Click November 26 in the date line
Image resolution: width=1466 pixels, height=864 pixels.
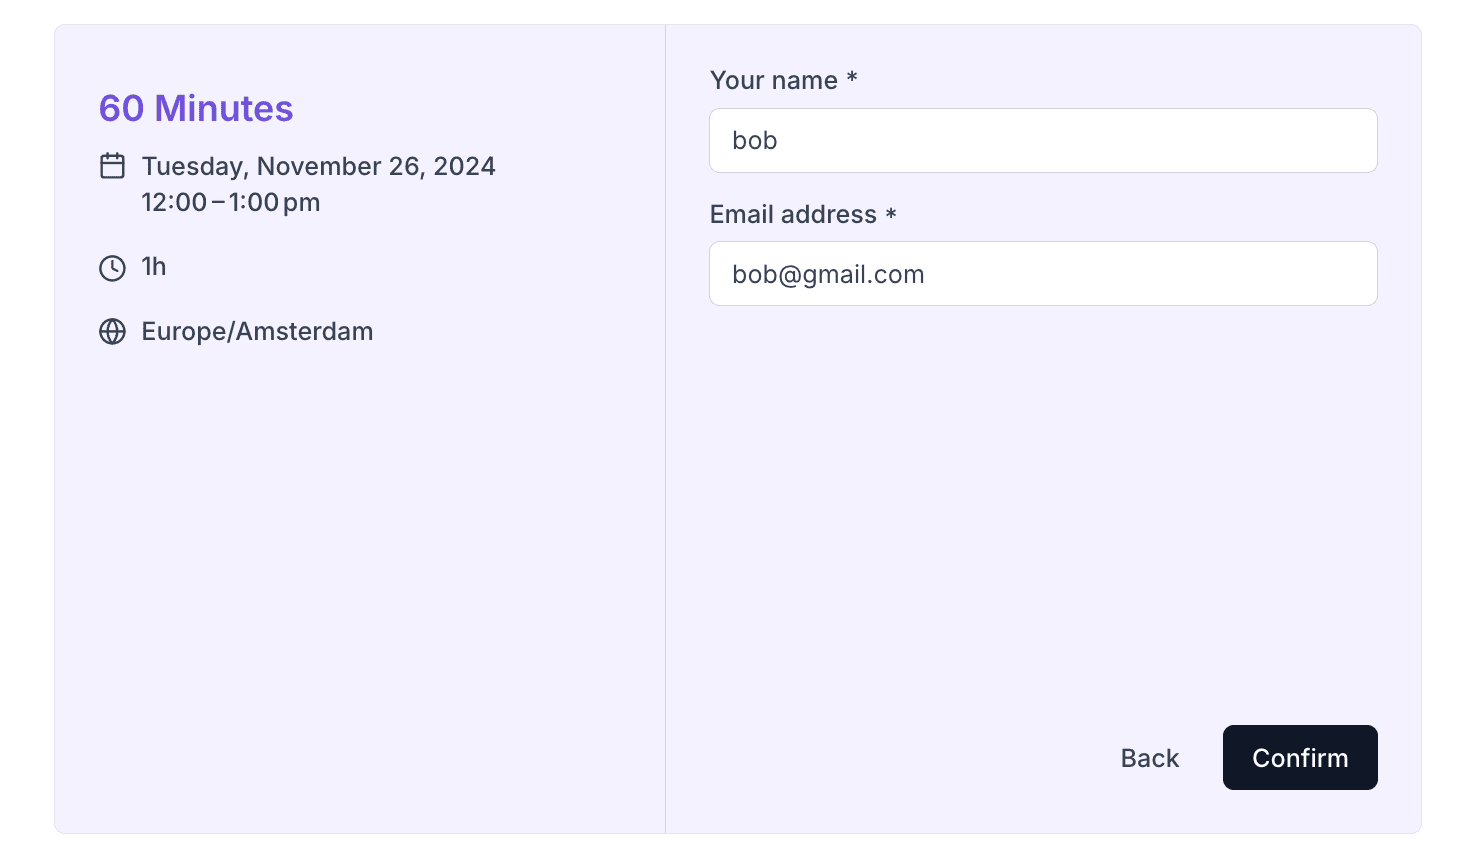tap(340, 166)
